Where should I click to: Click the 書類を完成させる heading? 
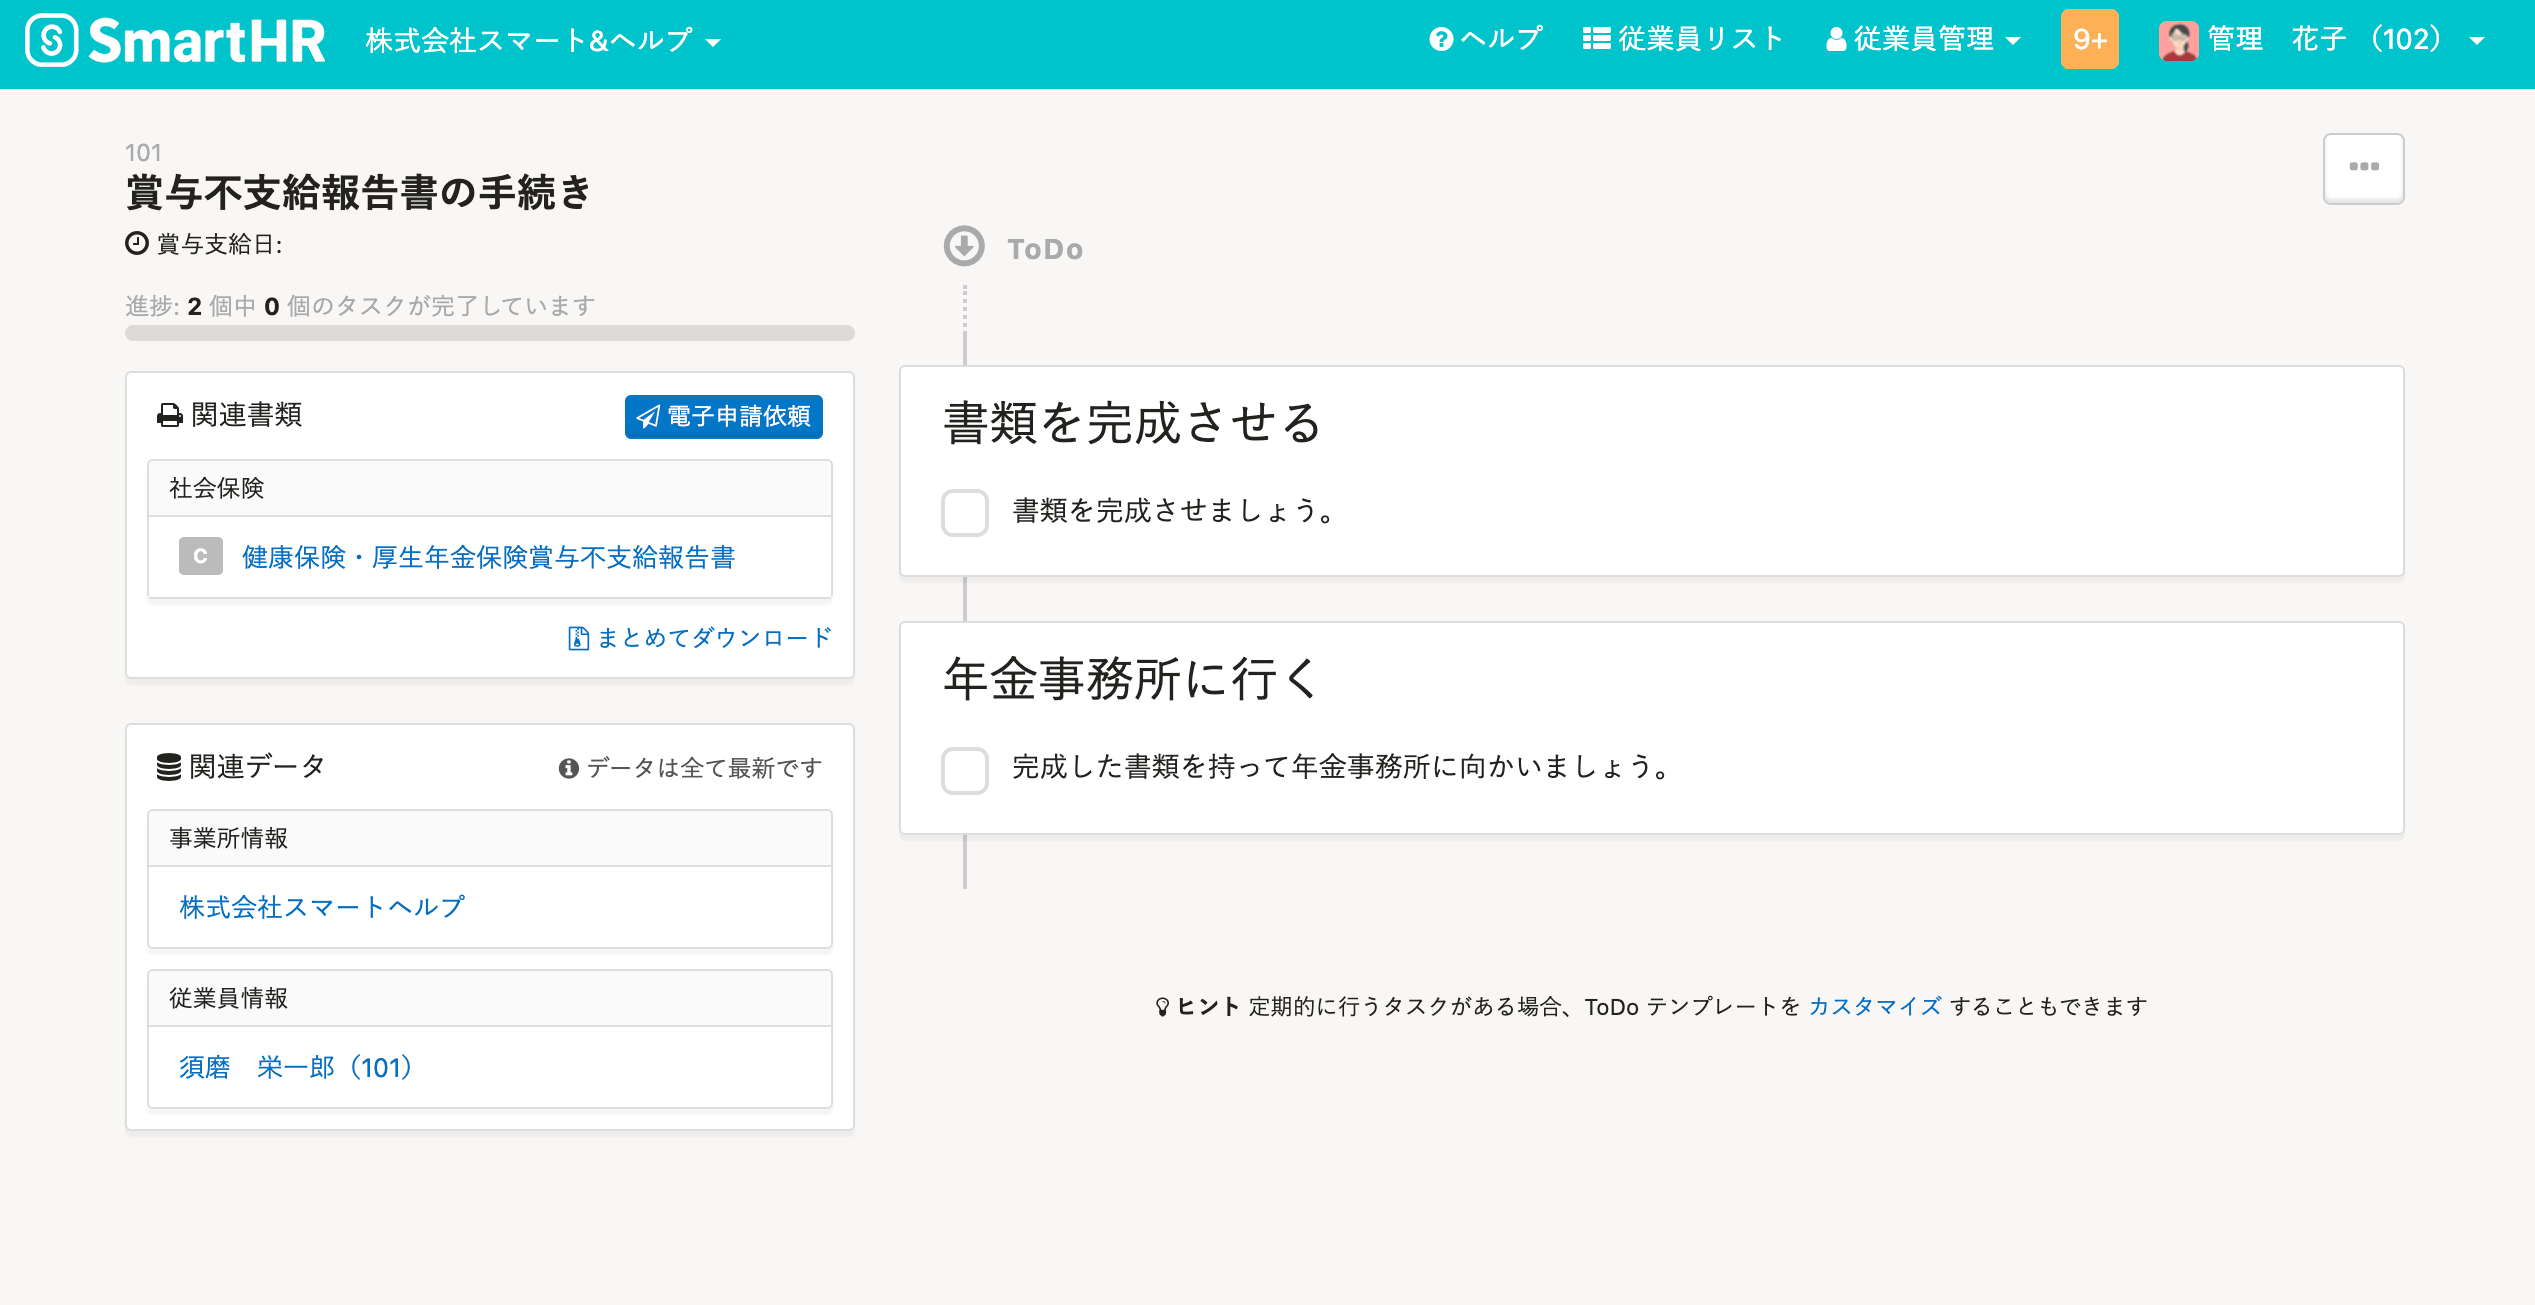pos(1133,423)
